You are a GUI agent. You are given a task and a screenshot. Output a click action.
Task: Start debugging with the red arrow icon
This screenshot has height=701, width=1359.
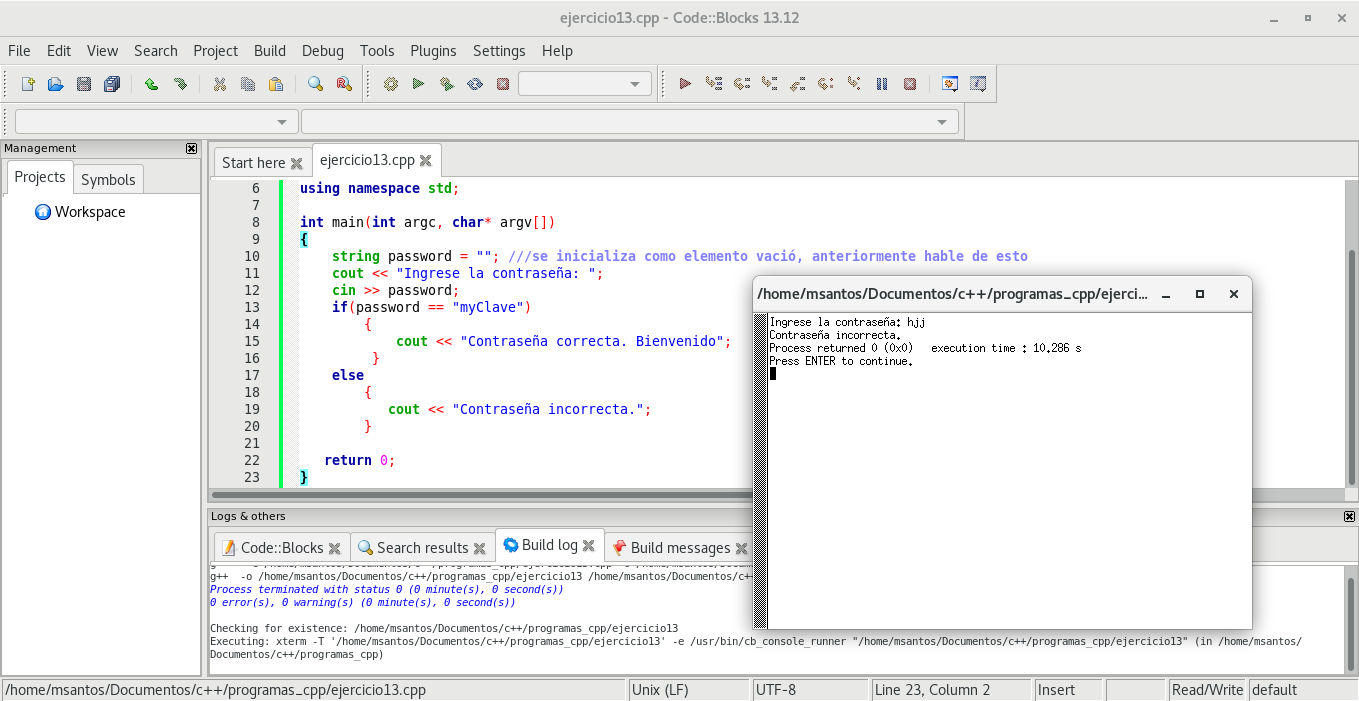(x=685, y=84)
